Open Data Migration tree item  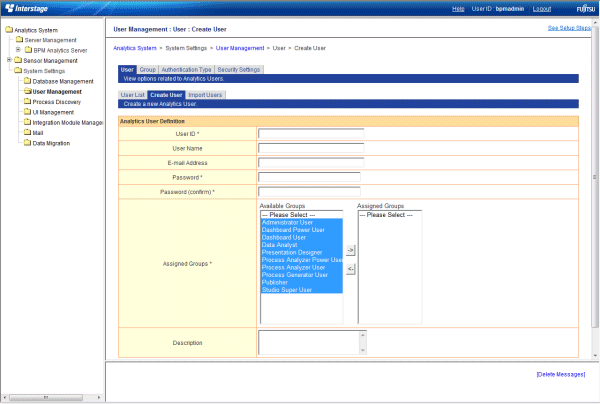click(x=51, y=143)
